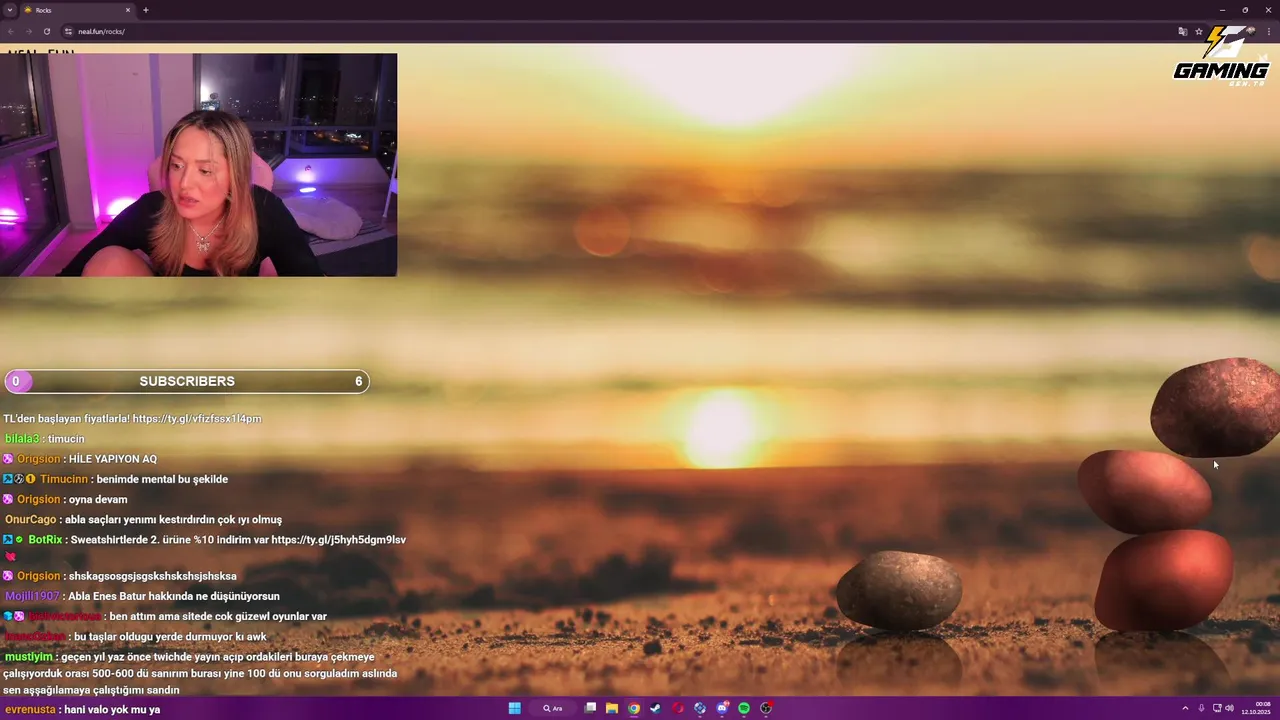Image resolution: width=1280 pixels, height=720 pixels.
Task: Pick the top speckled brown rock
Action: pyautogui.click(x=1214, y=407)
